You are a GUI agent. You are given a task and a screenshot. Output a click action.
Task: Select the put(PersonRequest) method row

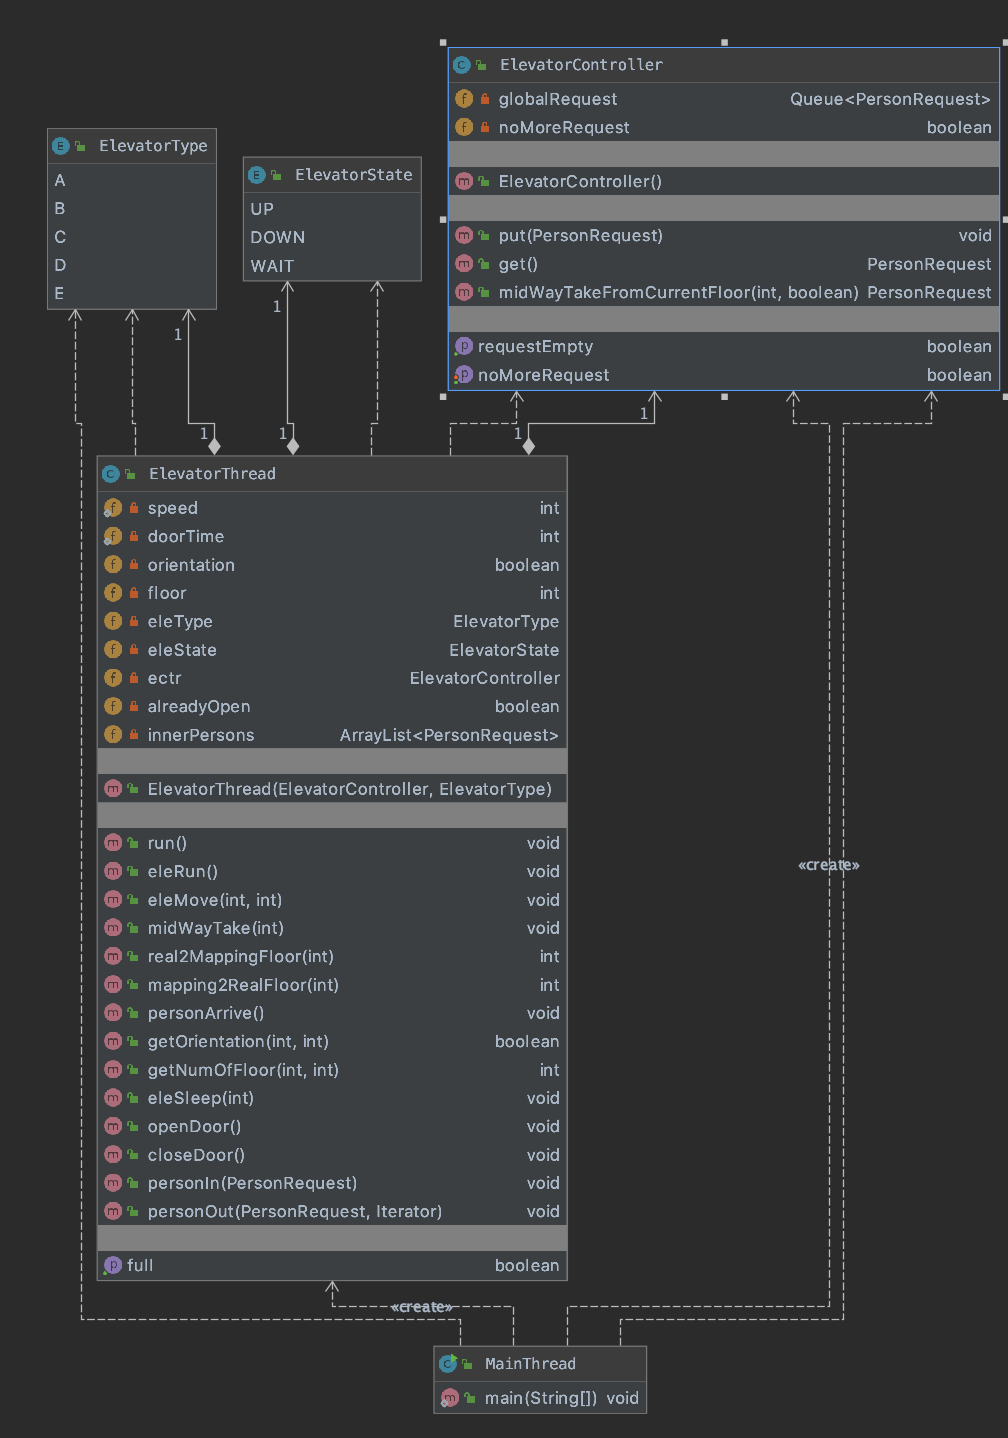(724, 236)
